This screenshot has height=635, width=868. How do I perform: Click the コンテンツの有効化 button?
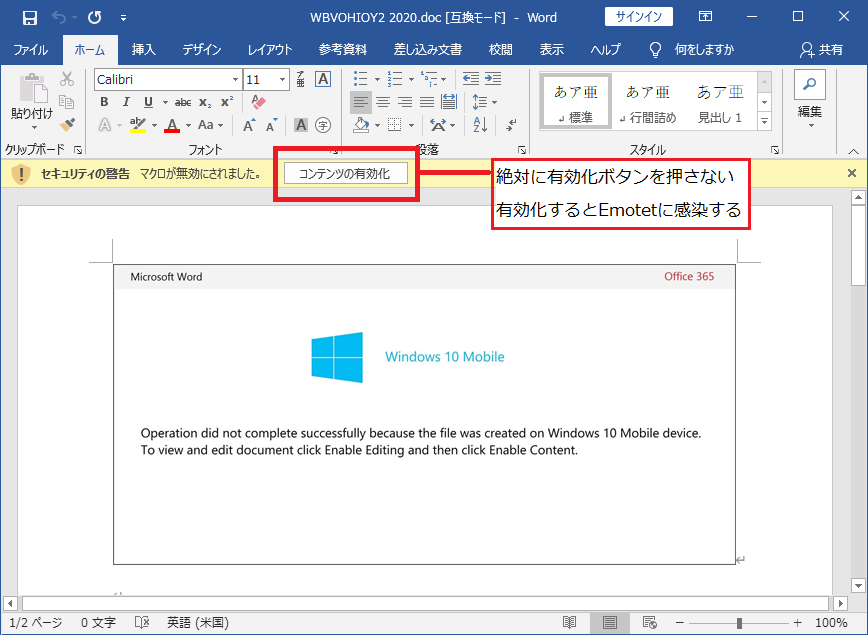pos(346,173)
